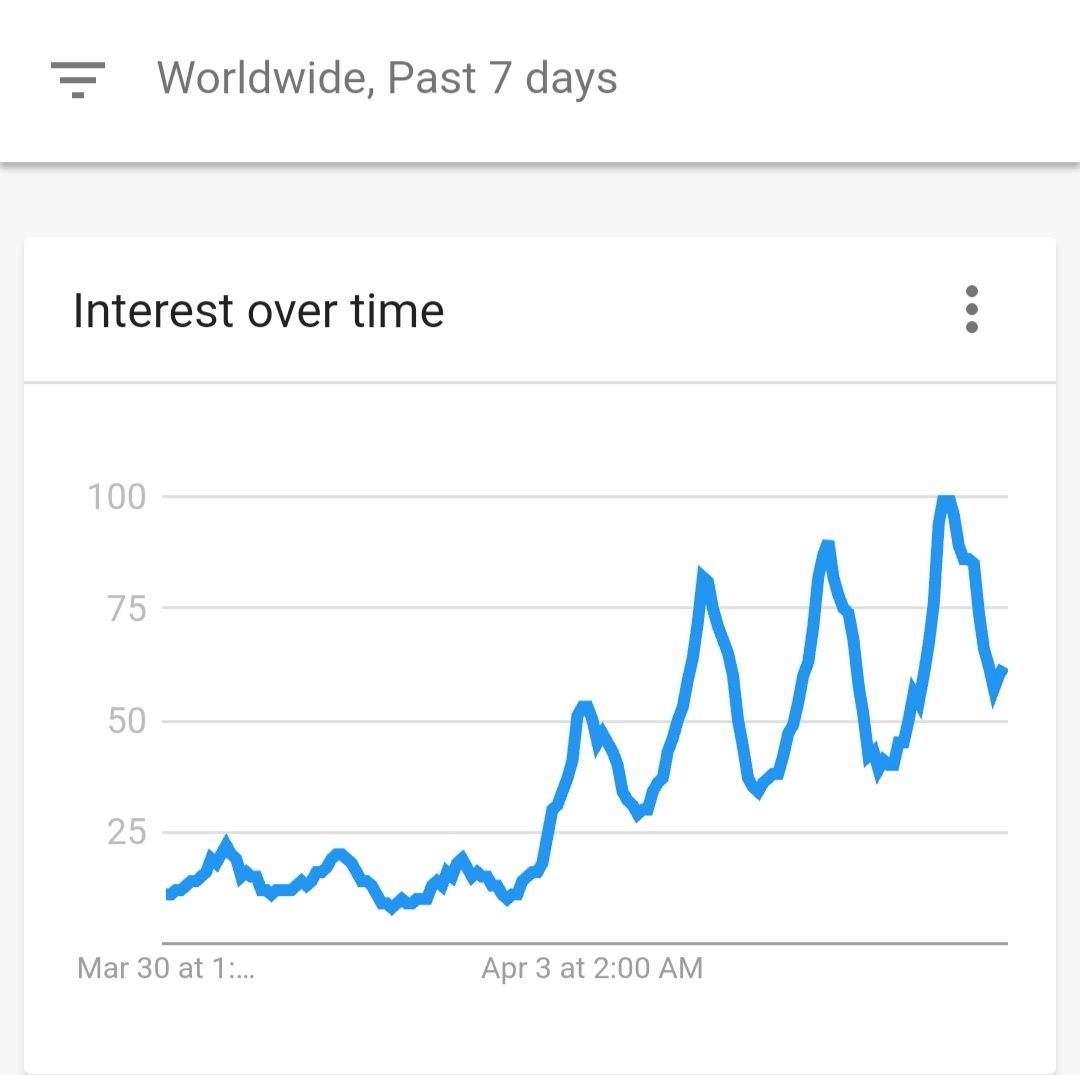Click the 25 y-axis label
Viewport: 1080px width, 1075px height.
[127, 832]
